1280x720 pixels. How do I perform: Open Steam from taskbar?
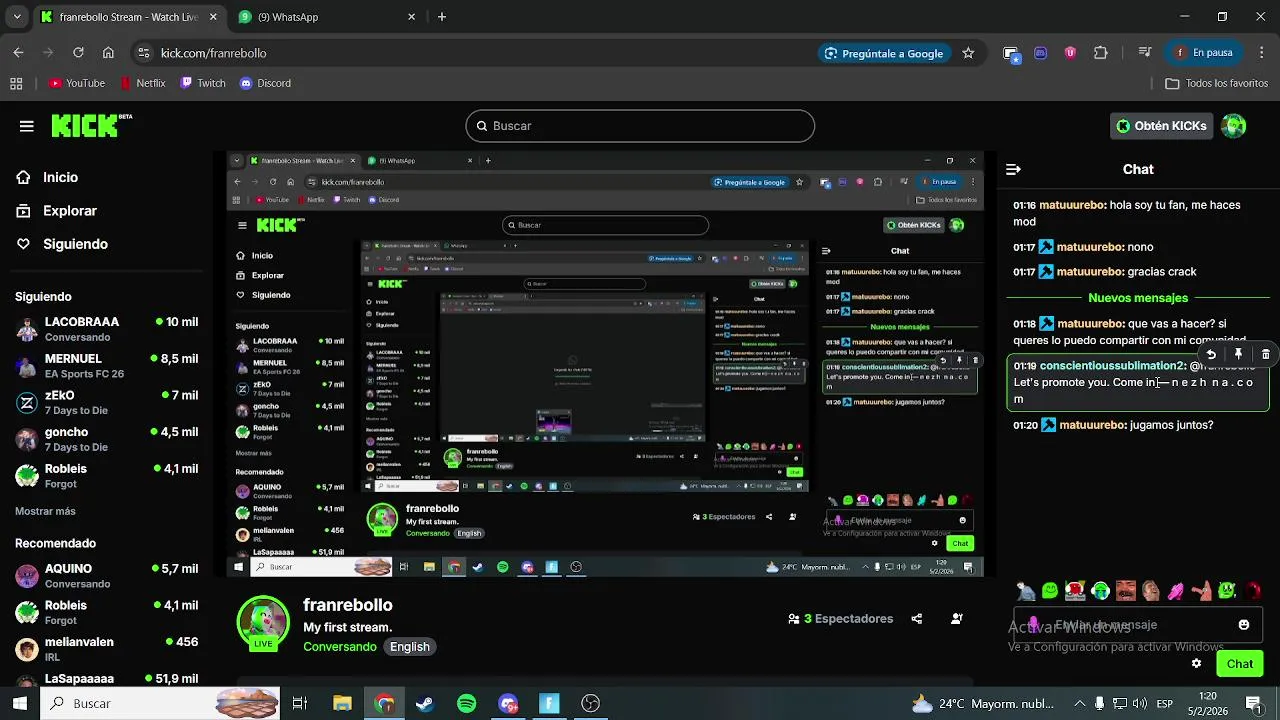[425, 704]
